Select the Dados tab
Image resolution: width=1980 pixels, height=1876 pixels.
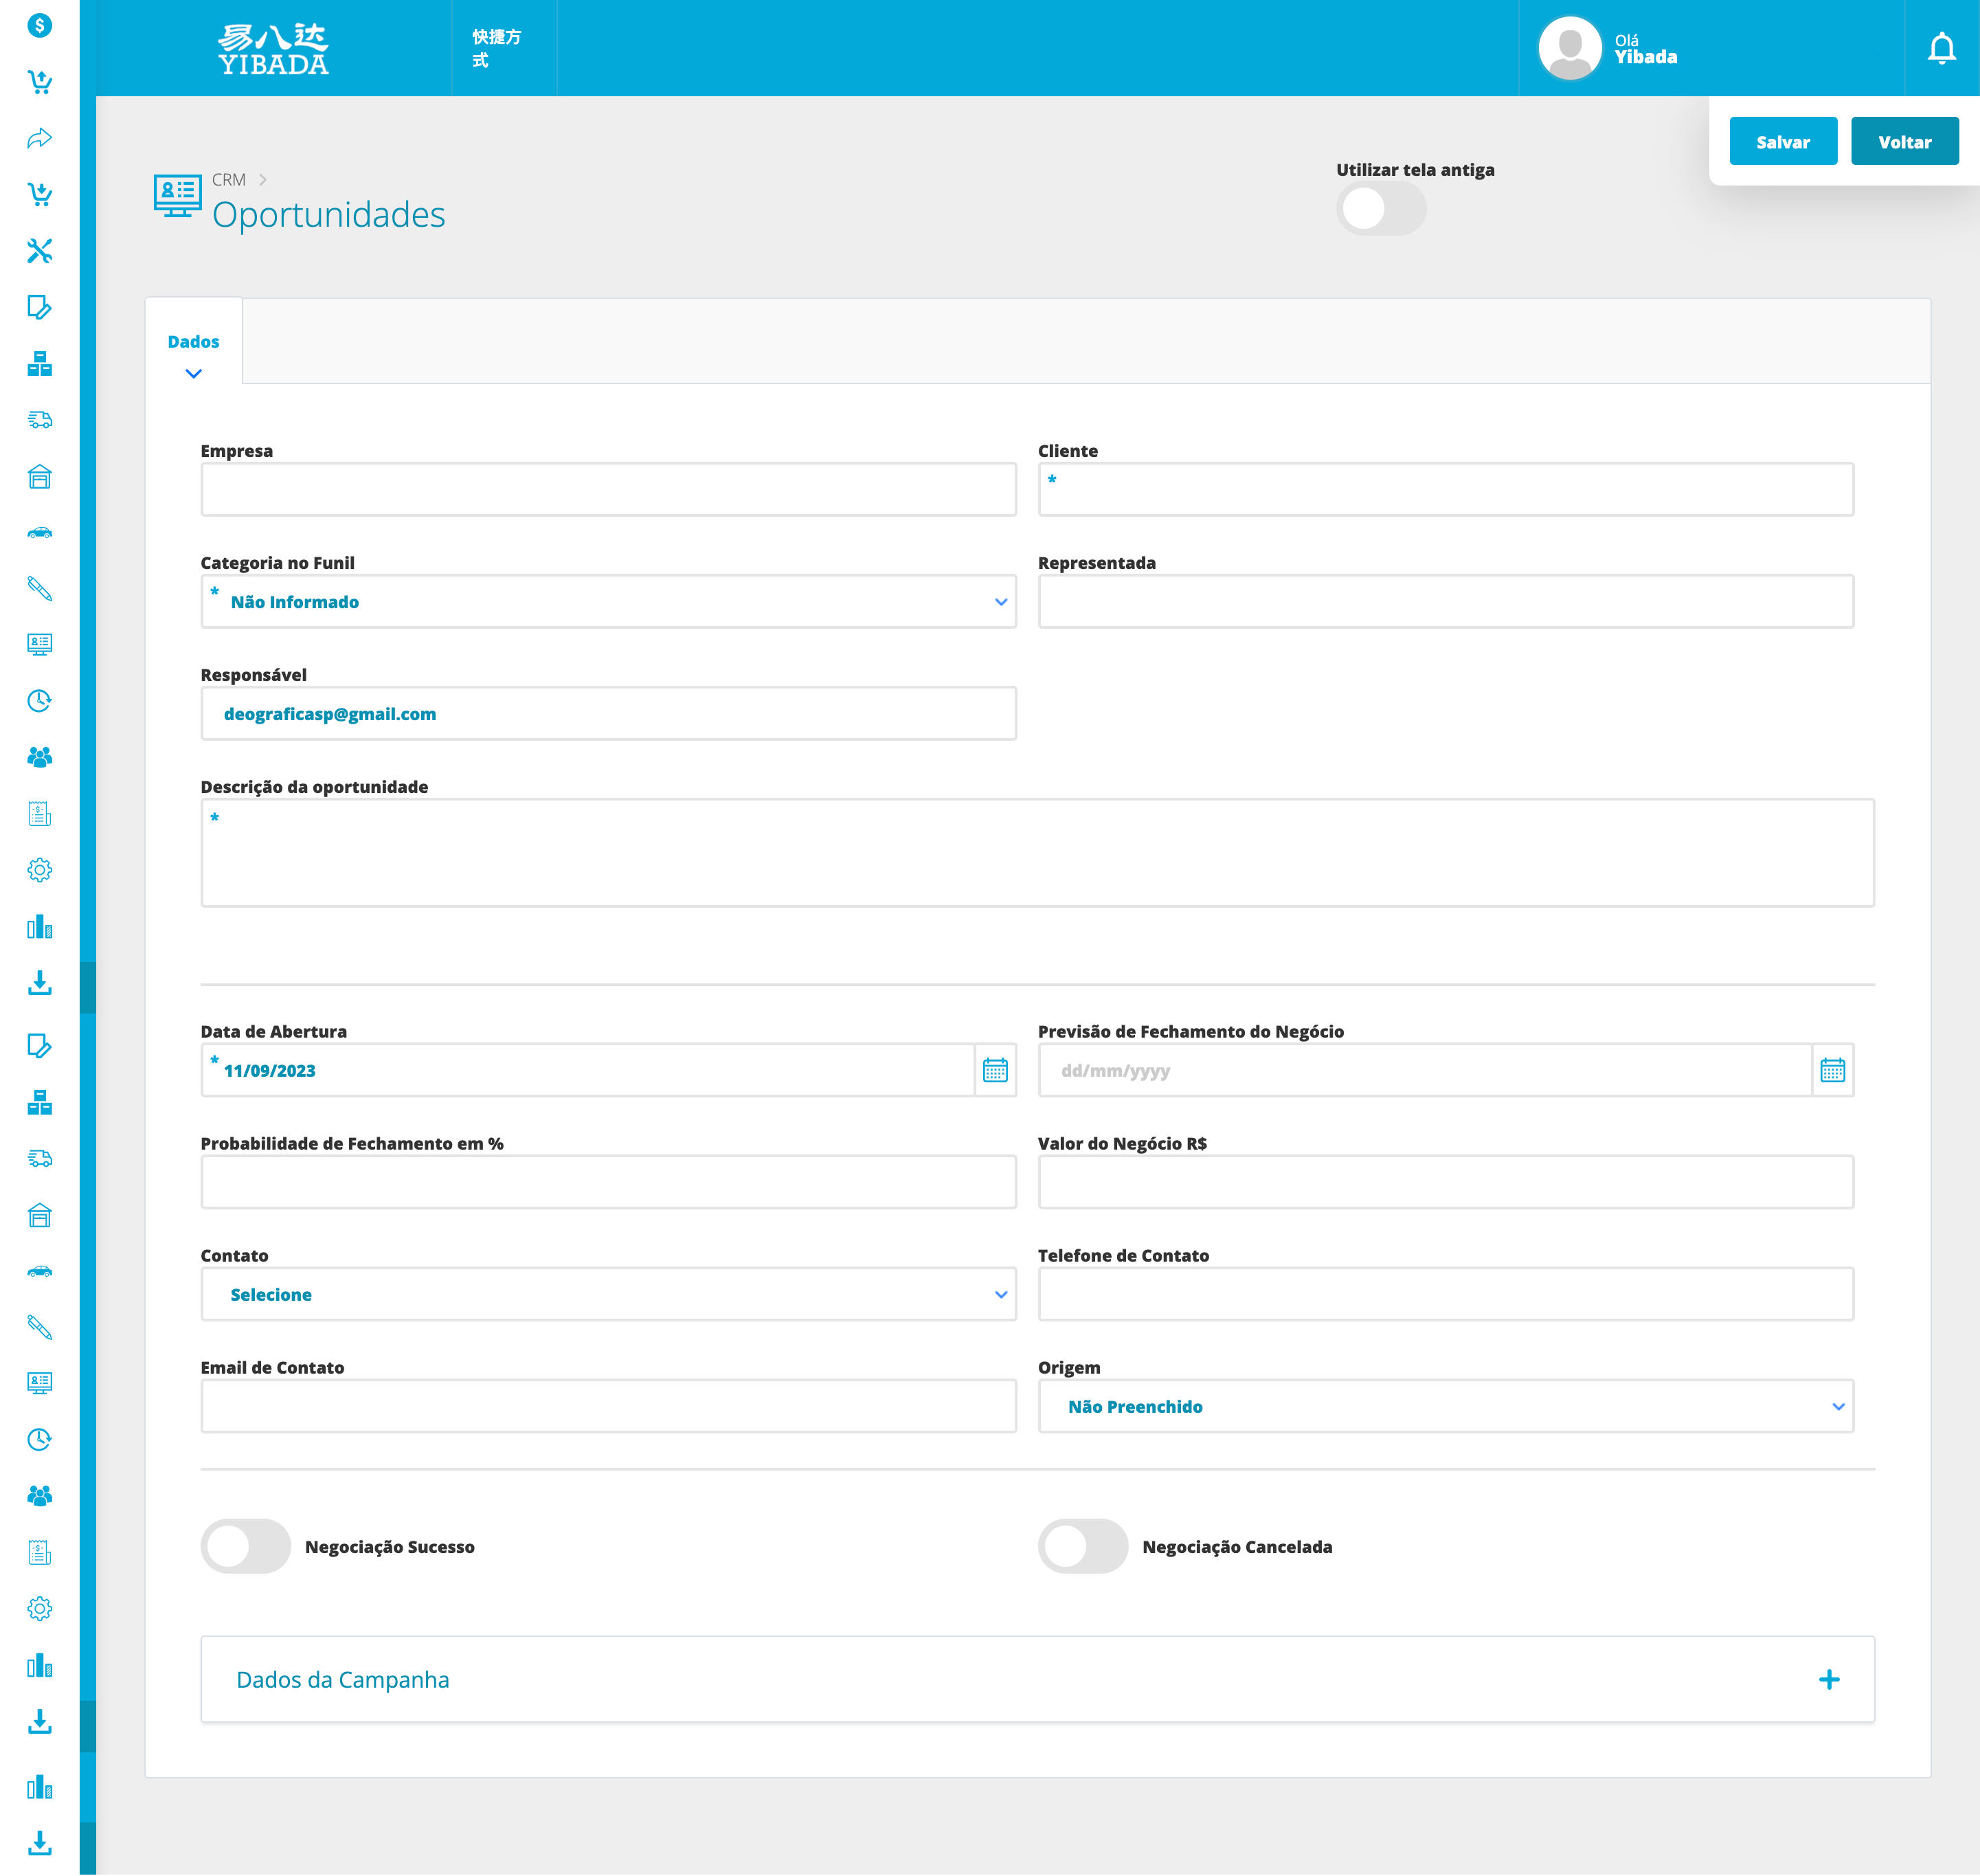pyautogui.click(x=193, y=342)
